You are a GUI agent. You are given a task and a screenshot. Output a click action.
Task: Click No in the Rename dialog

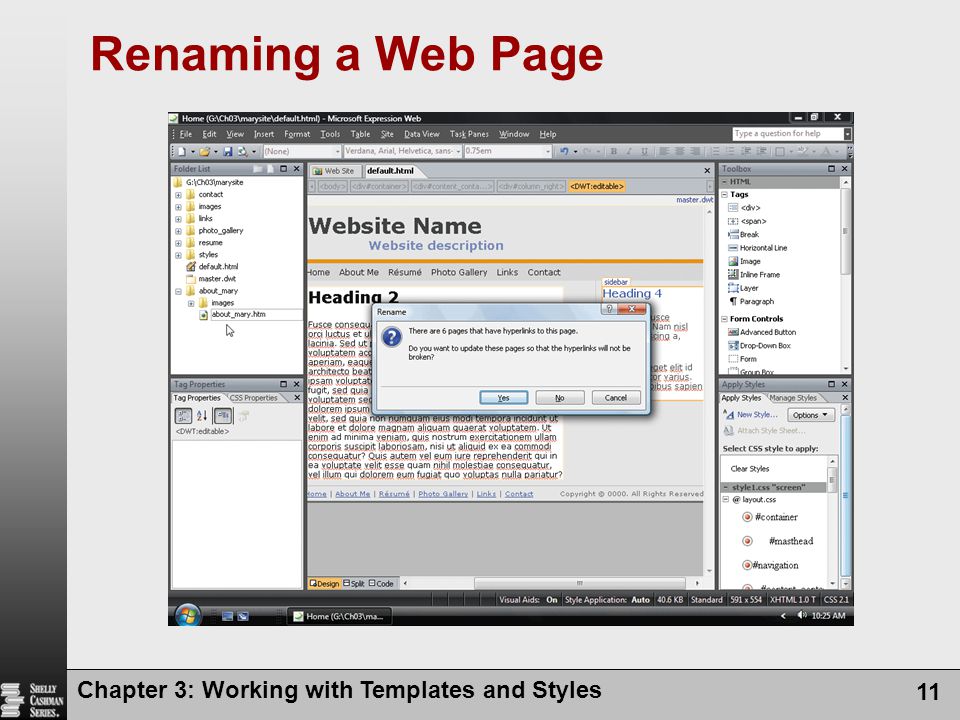point(560,398)
